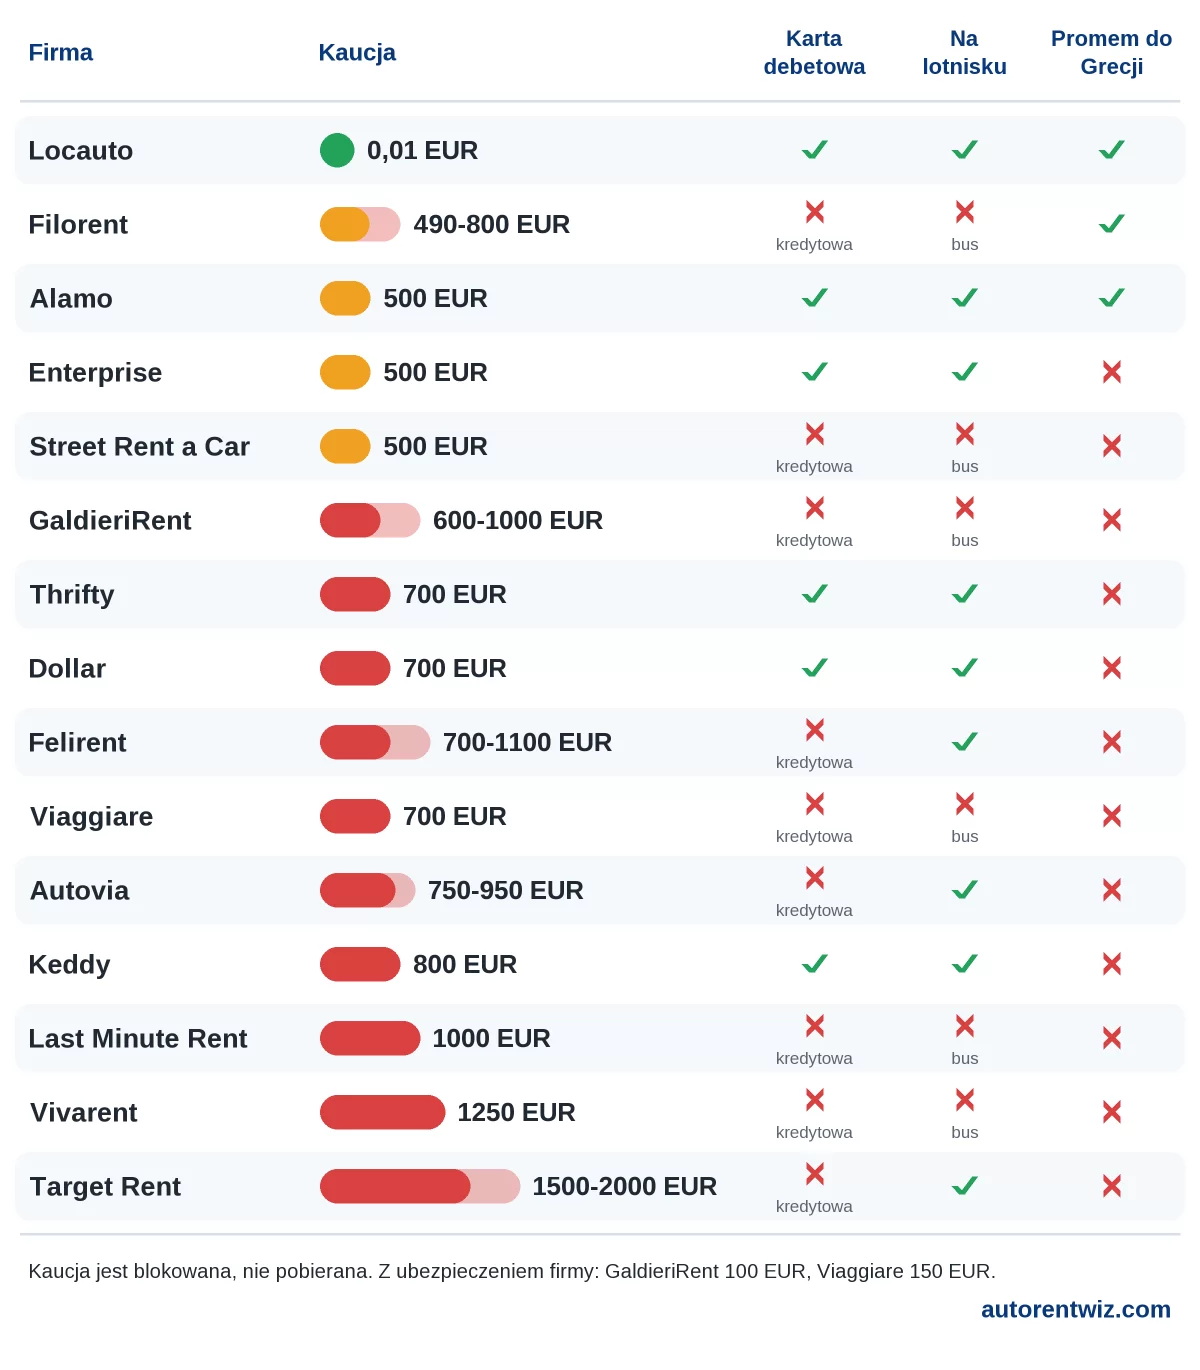Select the Promem do Grecji column header

click(1111, 52)
